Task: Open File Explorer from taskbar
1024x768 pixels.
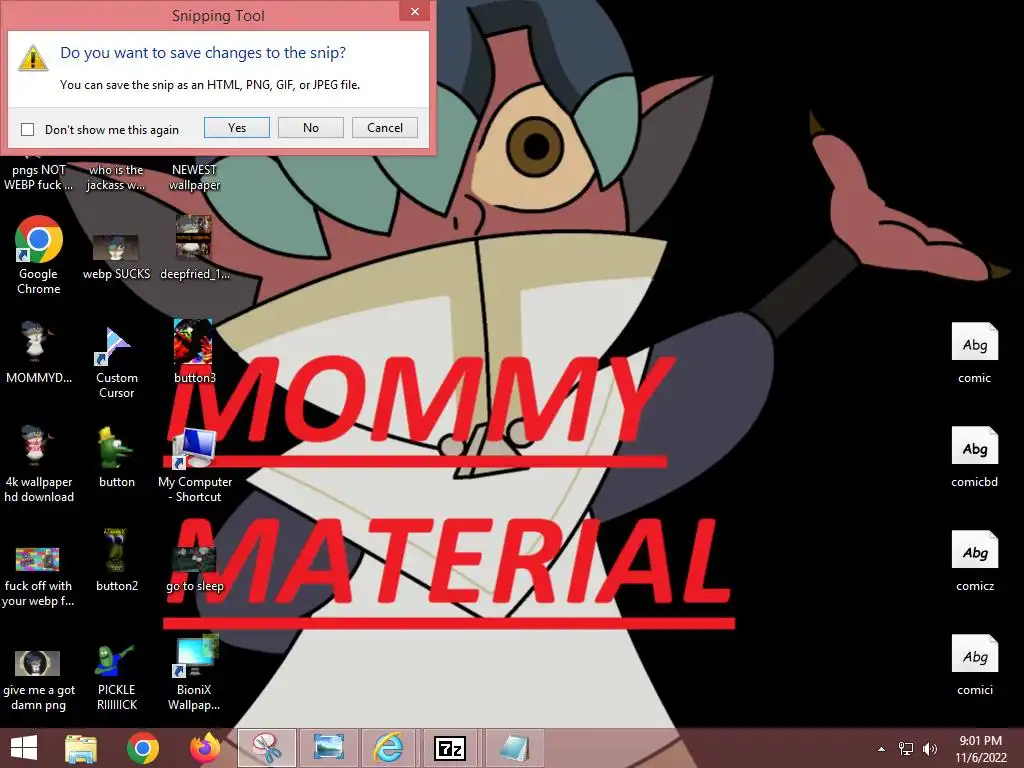Action: [81, 748]
